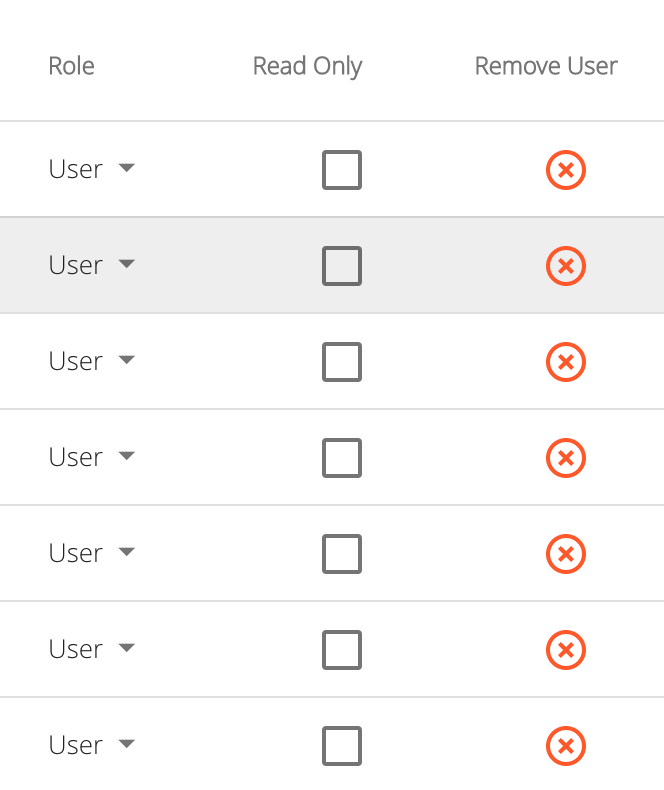
Task: Change role via fourth row dropdown arrow
Action: click(126, 456)
